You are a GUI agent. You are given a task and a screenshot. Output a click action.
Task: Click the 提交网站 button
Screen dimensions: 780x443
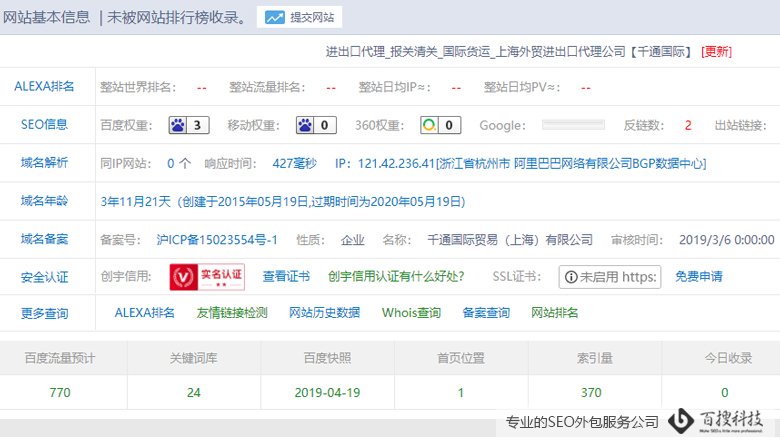click(x=299, y=17)
